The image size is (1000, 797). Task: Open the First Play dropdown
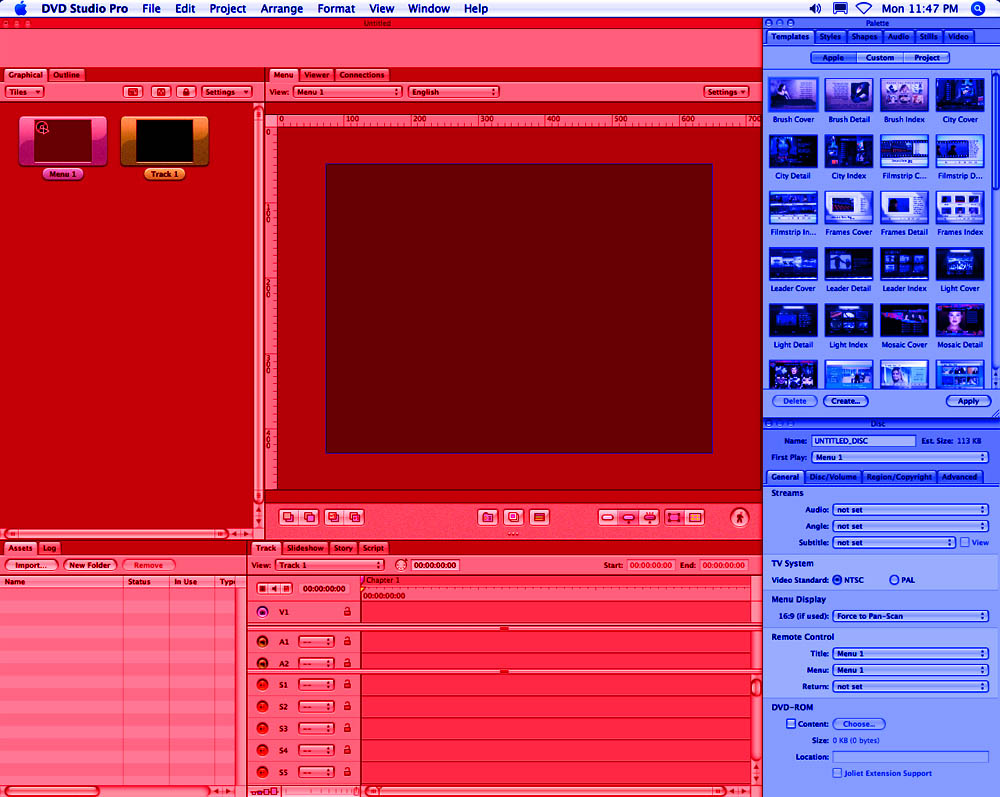coord(900,457)
